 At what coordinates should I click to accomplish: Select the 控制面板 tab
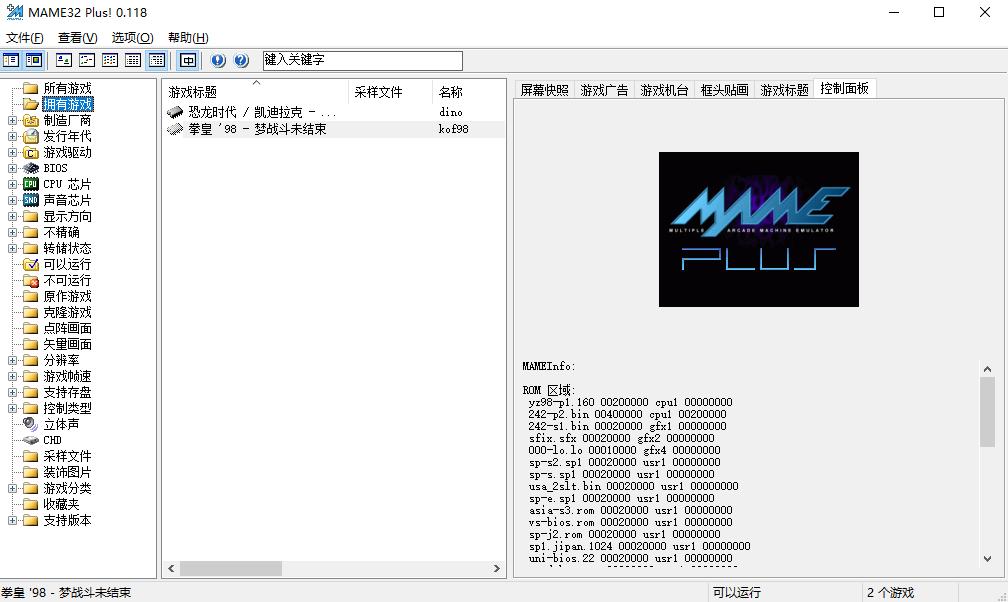(x=844, y=88)
